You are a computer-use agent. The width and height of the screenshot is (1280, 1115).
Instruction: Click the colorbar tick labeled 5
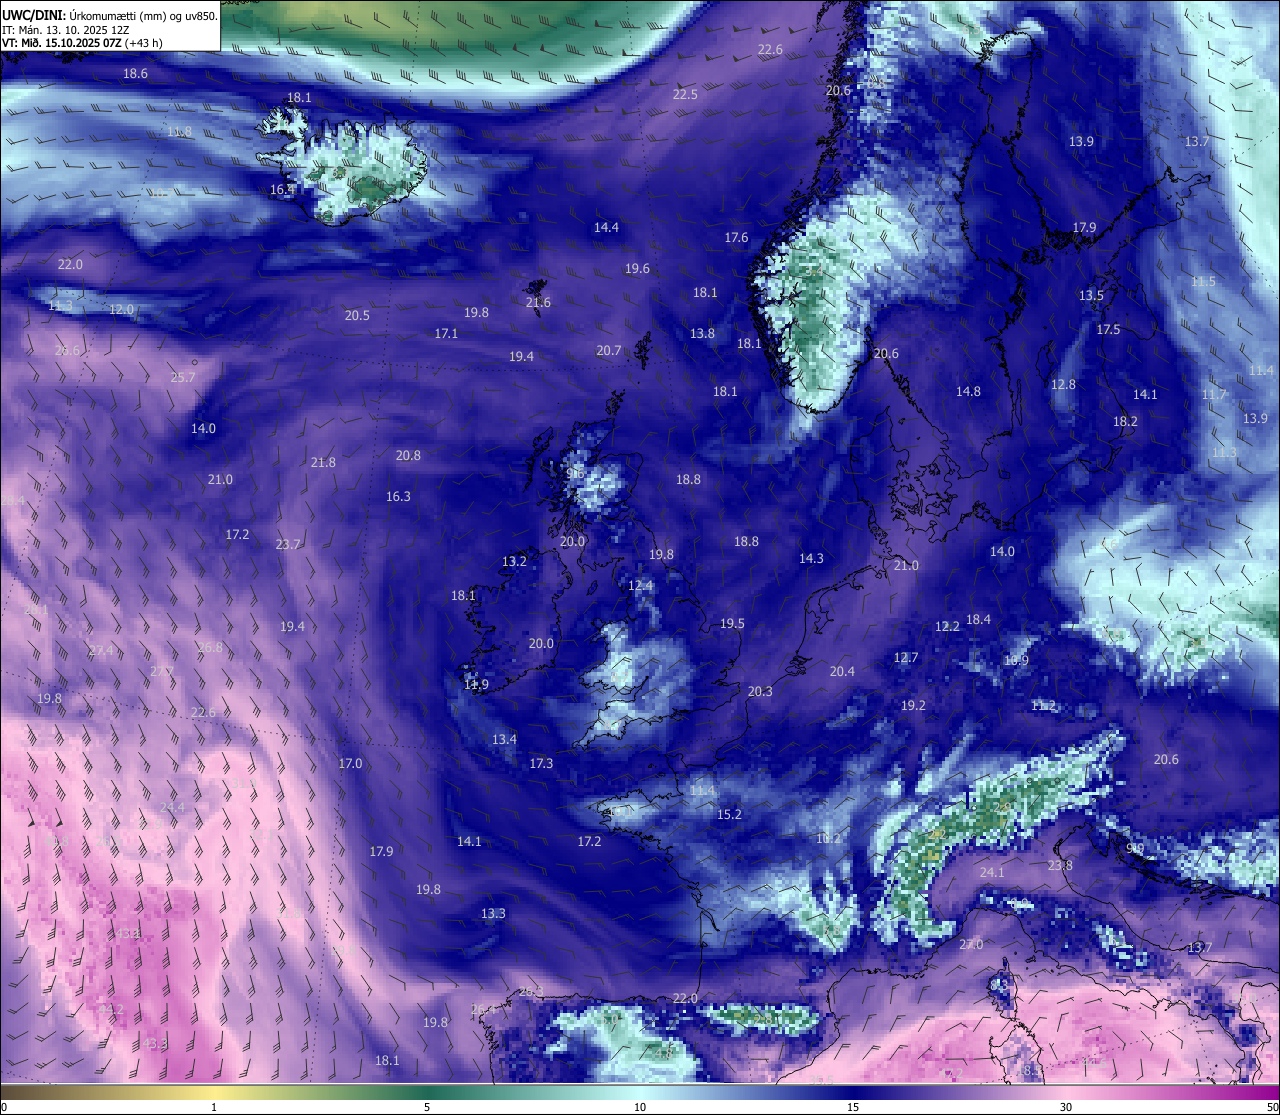click(x=427, y=1107)
